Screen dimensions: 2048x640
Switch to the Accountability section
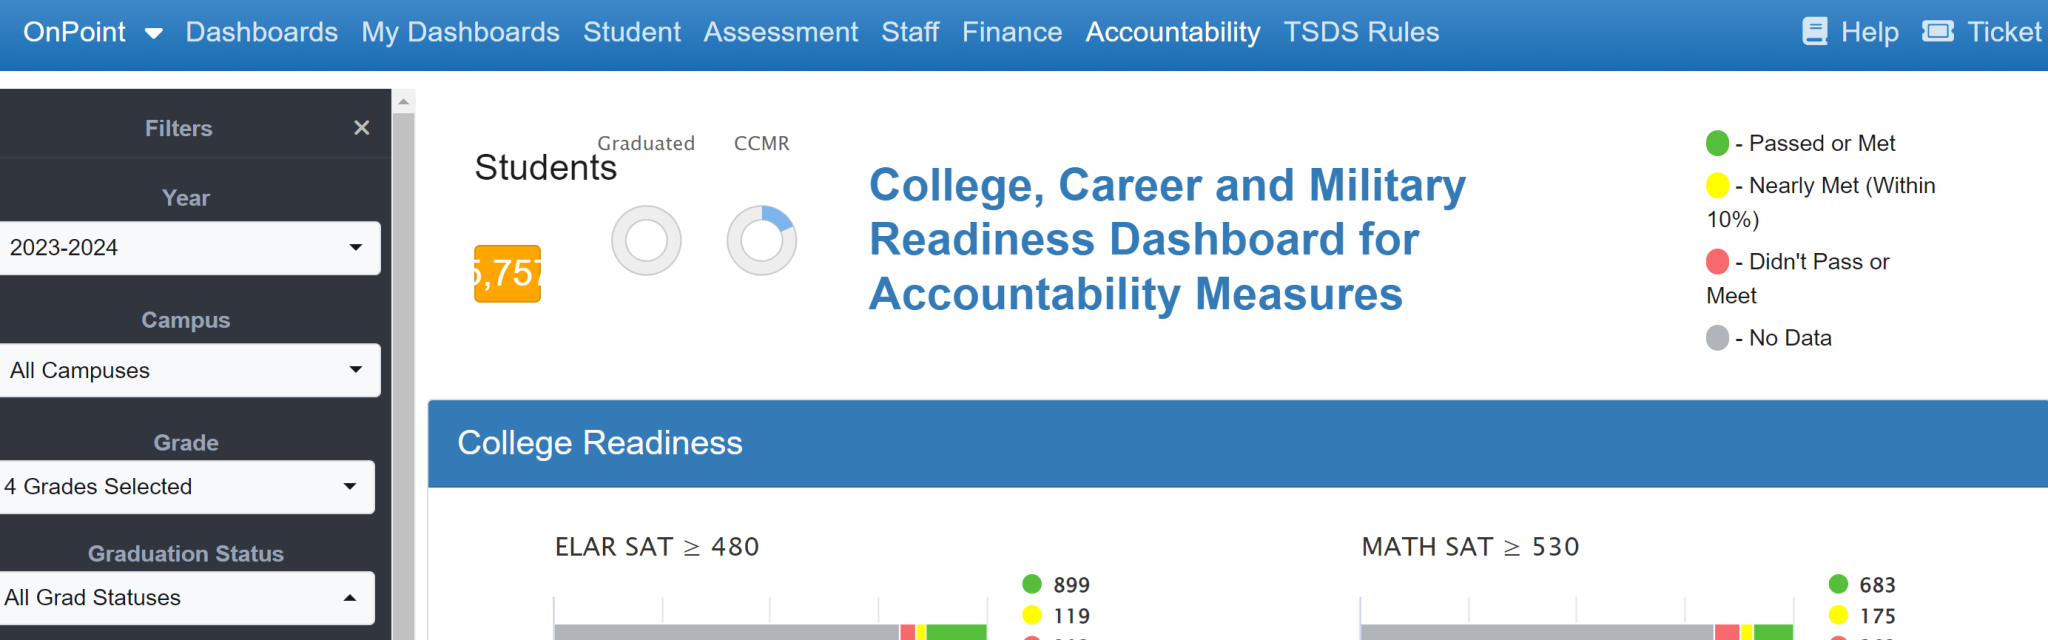(1172, 31)
